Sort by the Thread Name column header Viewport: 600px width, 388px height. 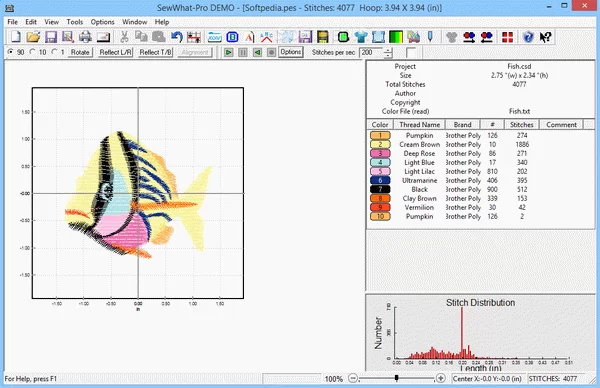click(419, 125)
